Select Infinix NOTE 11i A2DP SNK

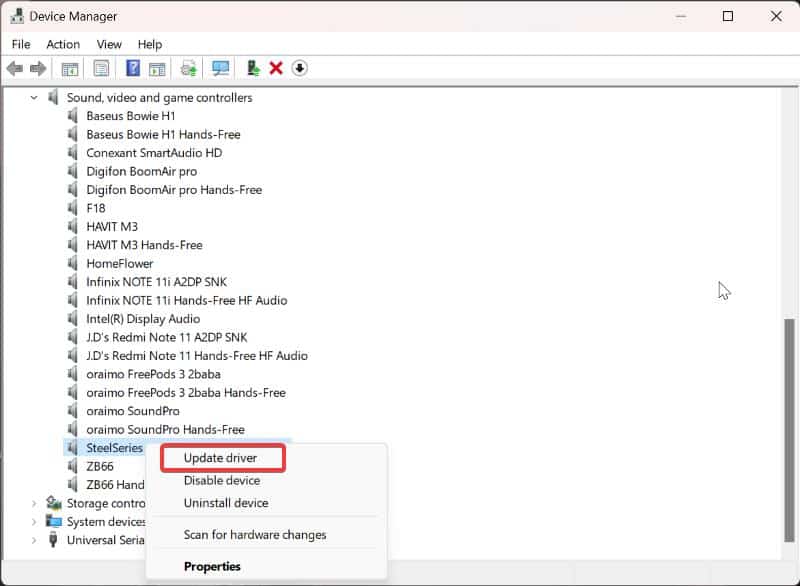point(156,282)
